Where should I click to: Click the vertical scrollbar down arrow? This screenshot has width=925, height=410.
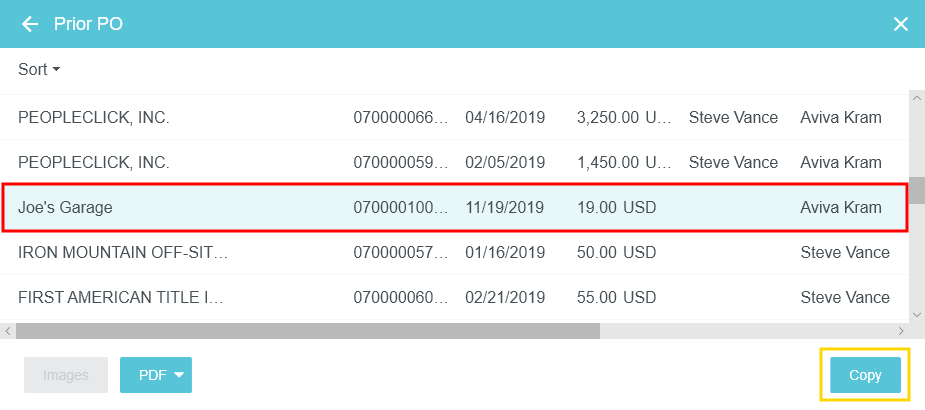[916, 313]
